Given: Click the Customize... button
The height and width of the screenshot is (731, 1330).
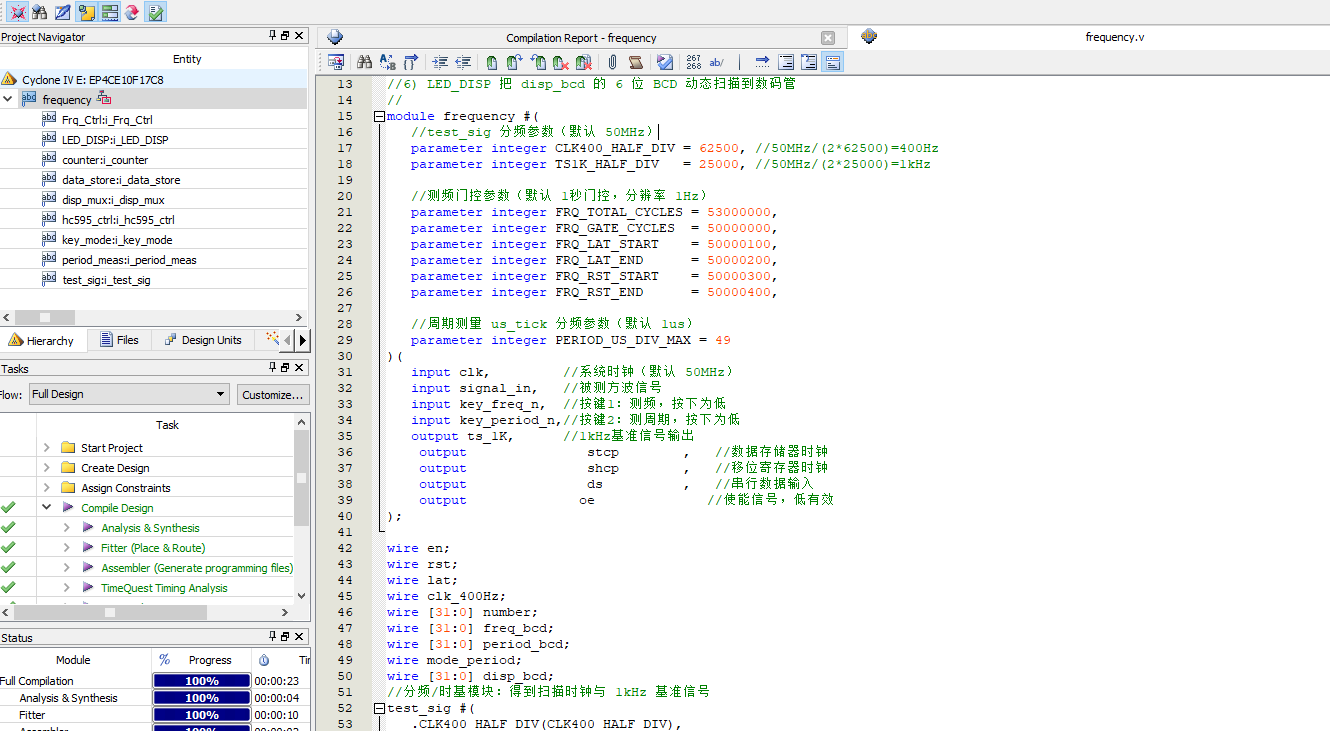Looking at the screenshot, I should click(x=272, y=395).
